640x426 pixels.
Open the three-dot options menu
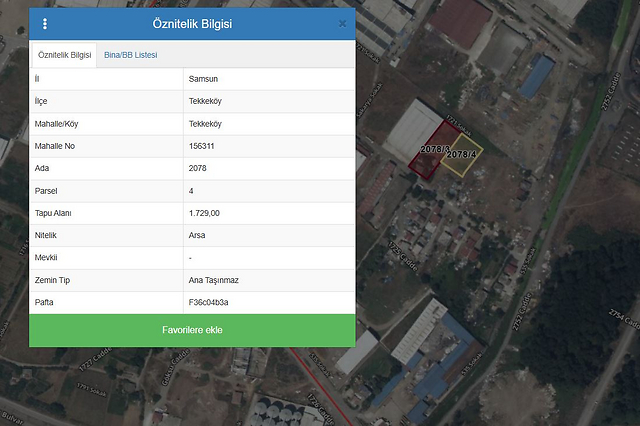[45, 24]
